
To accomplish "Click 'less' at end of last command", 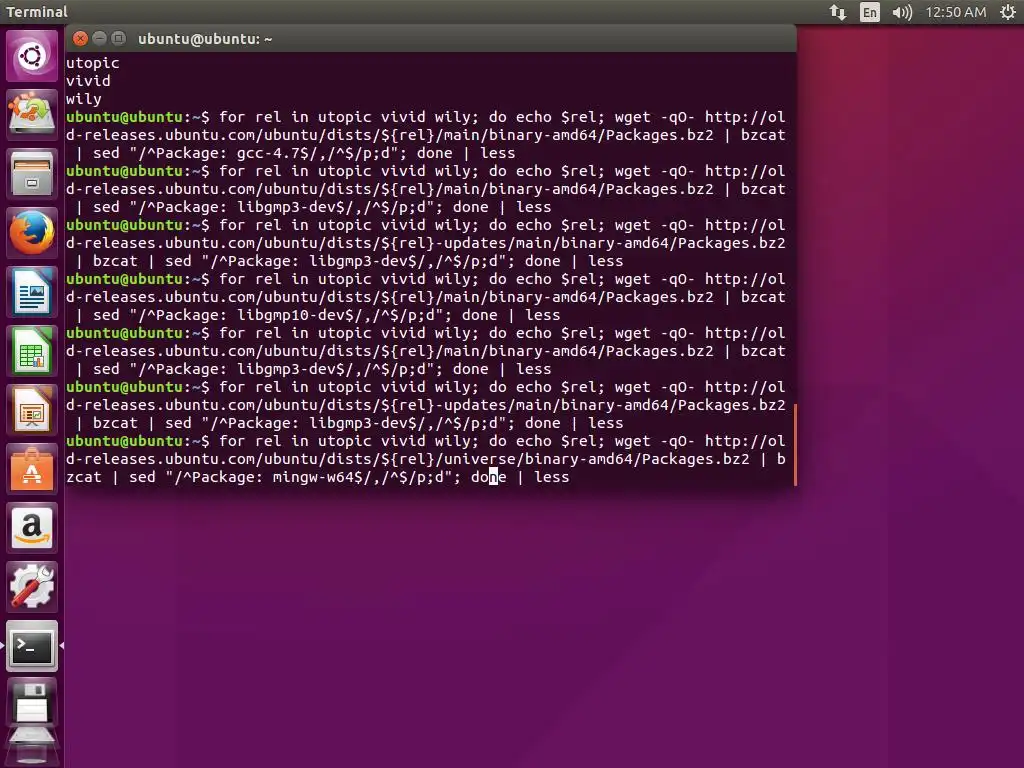I will 552,477.
